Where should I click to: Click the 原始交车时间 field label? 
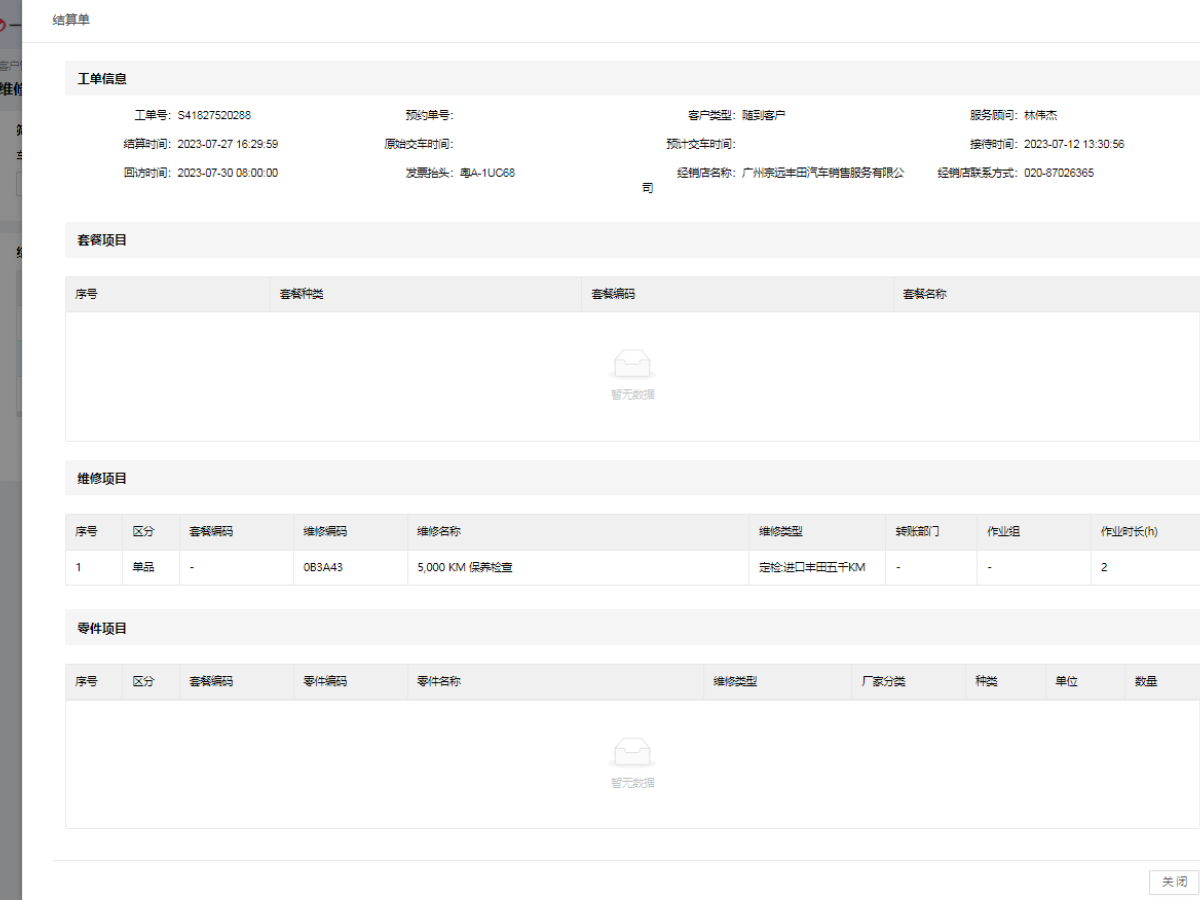click(419, 144)
